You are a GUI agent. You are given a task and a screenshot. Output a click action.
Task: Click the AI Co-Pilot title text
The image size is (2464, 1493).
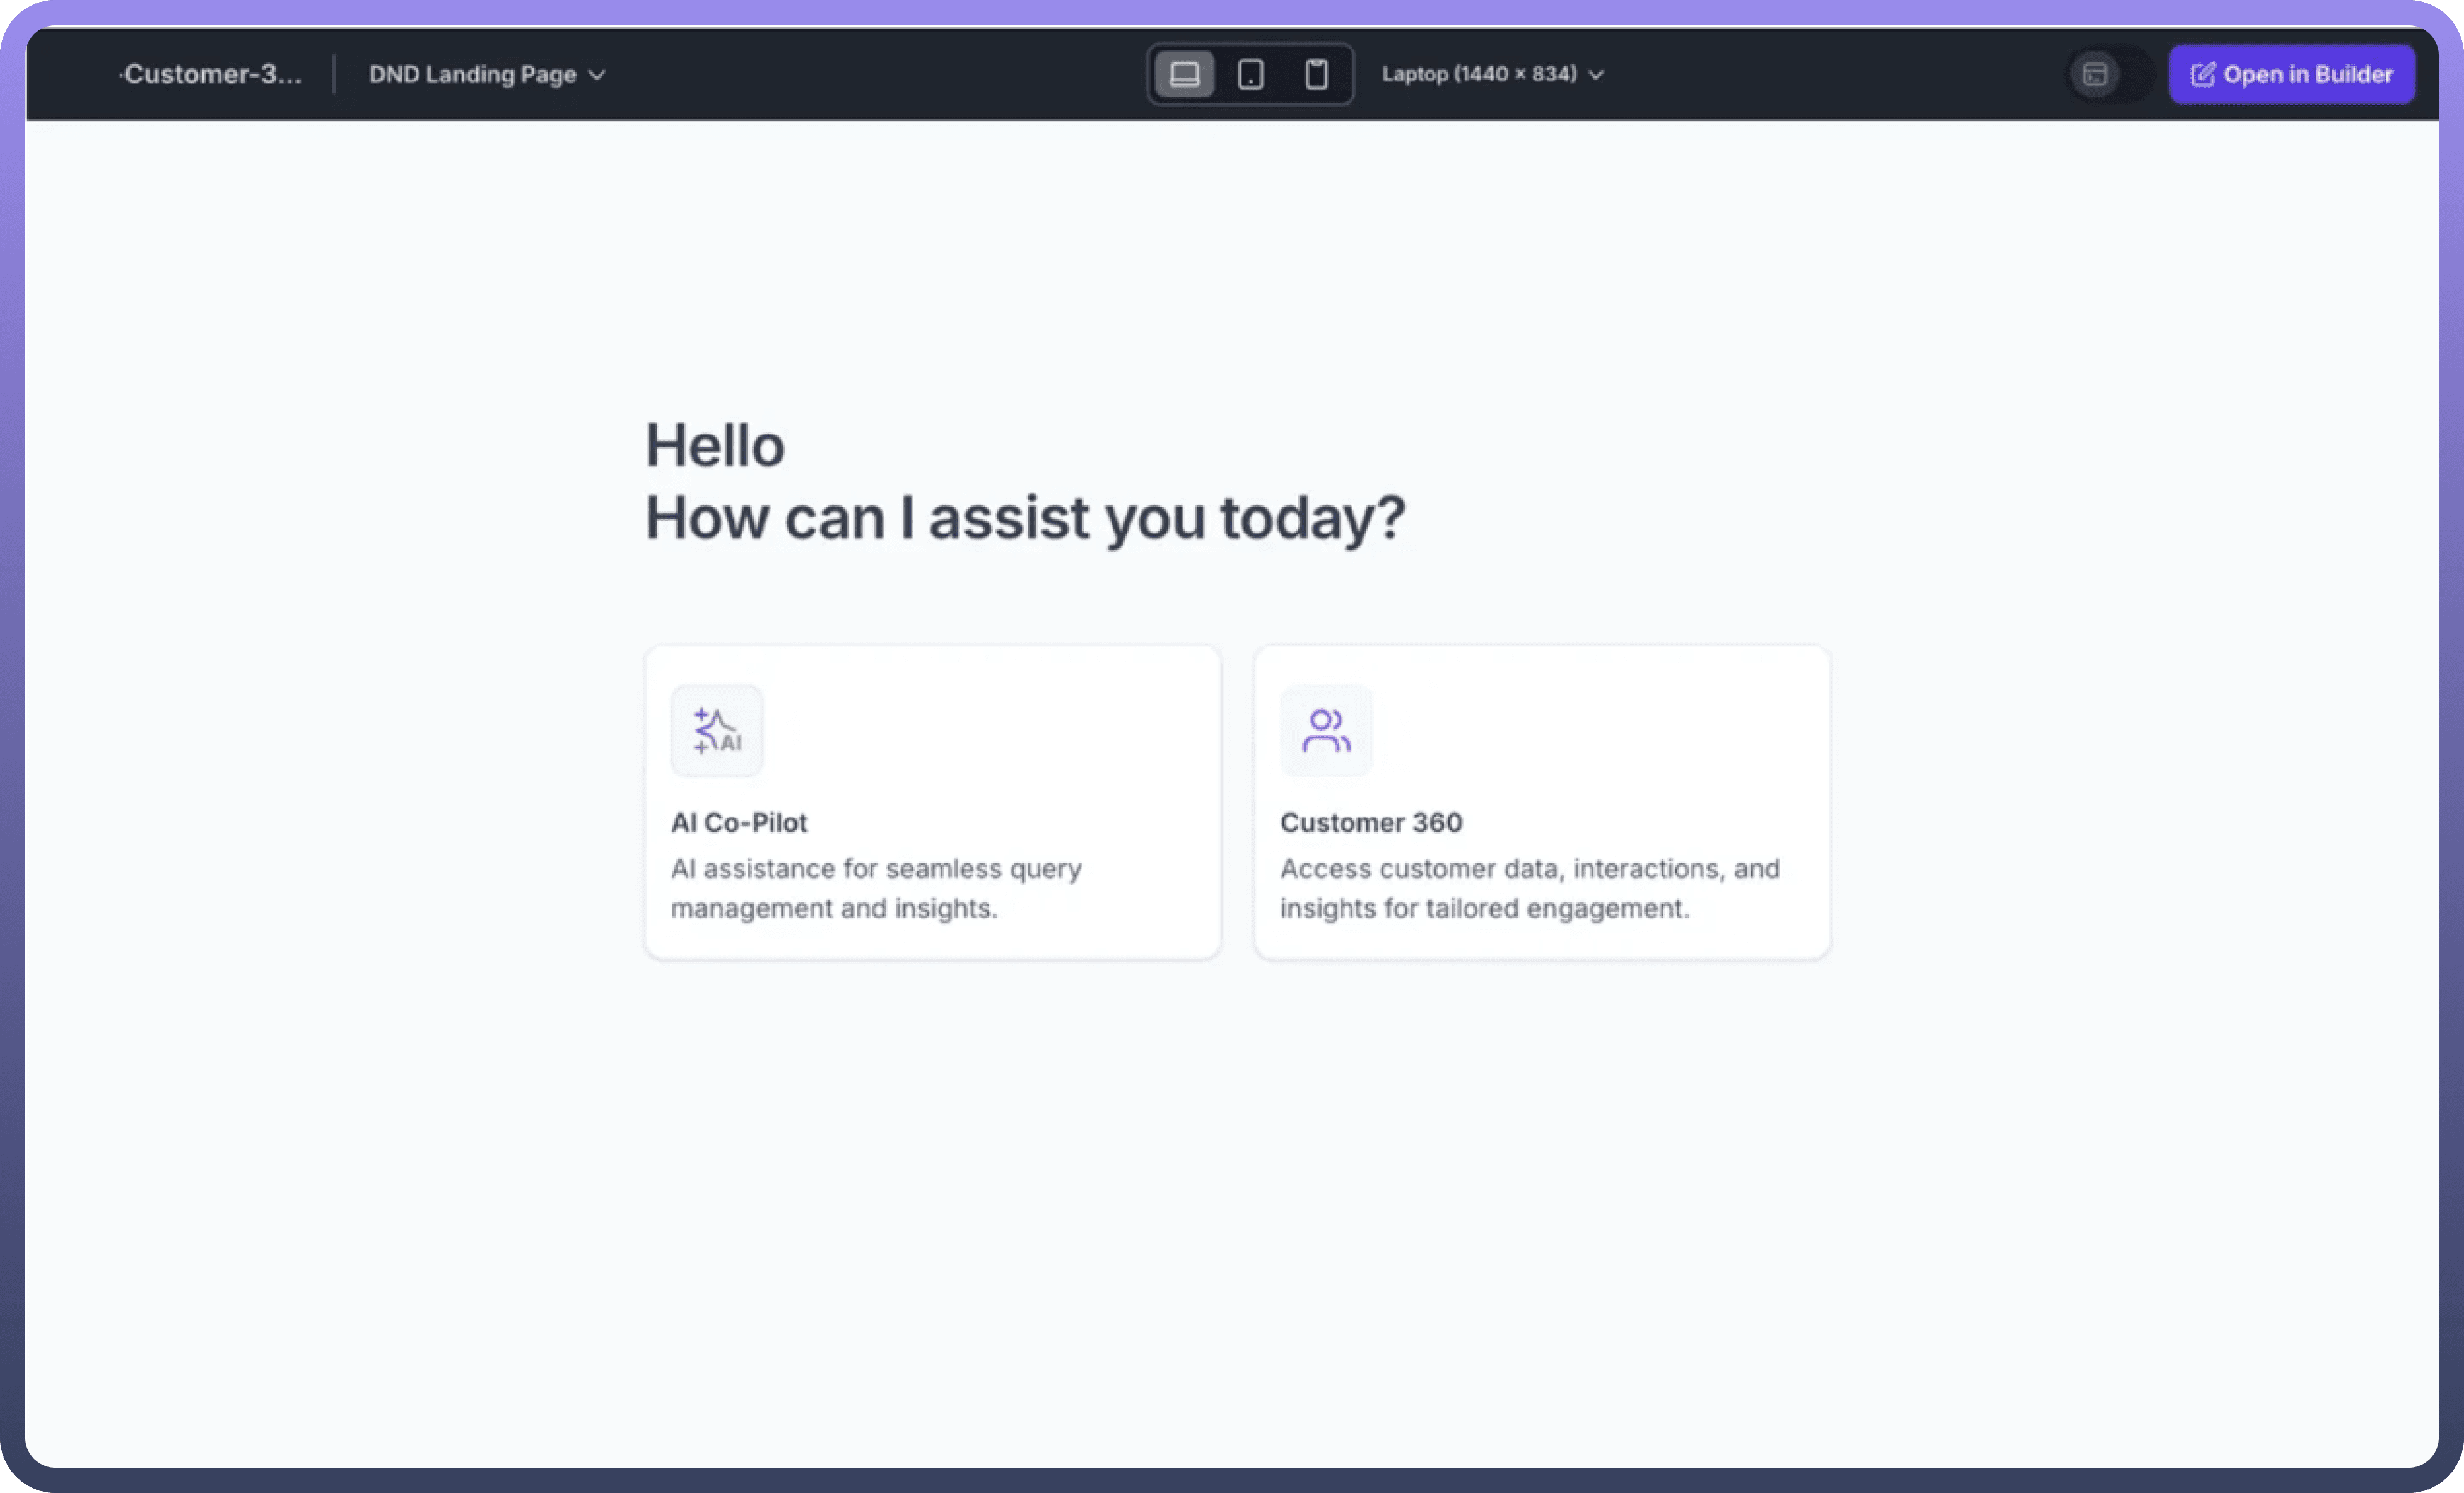click(739, 823)
